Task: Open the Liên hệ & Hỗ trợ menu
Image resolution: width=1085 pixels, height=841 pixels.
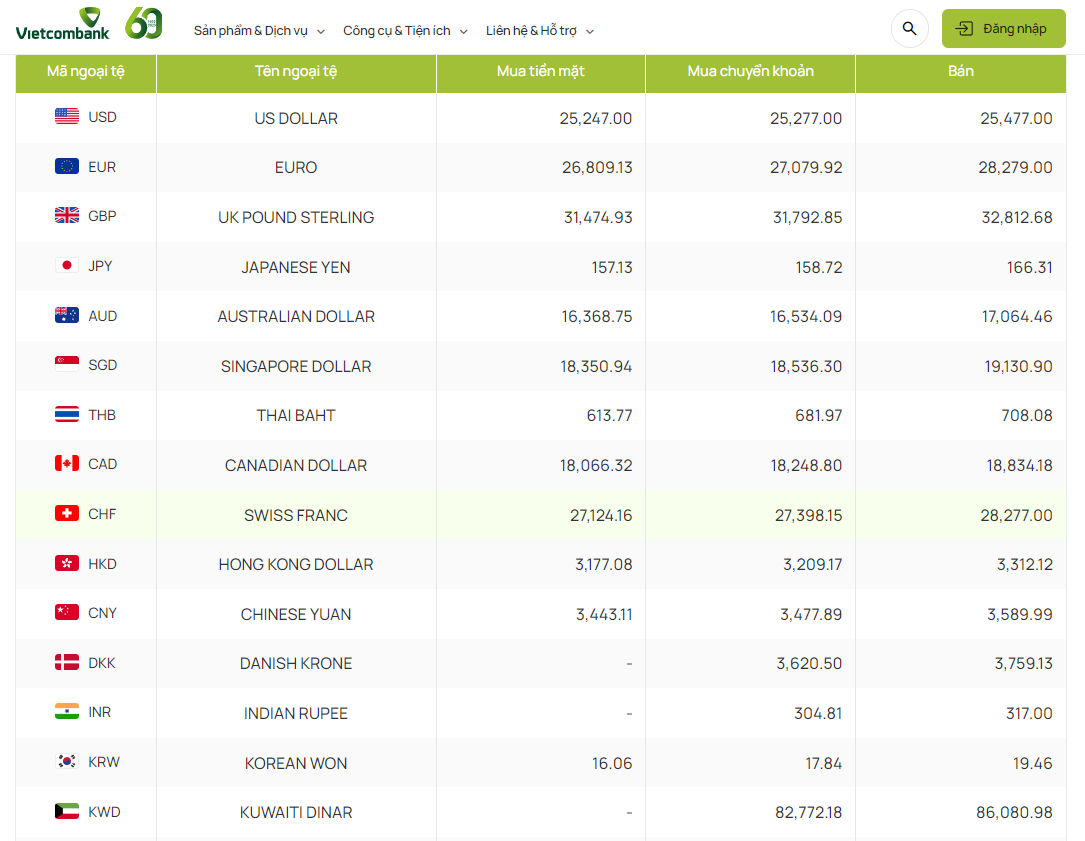Action: pyautogui.click(x=531, y=31)
